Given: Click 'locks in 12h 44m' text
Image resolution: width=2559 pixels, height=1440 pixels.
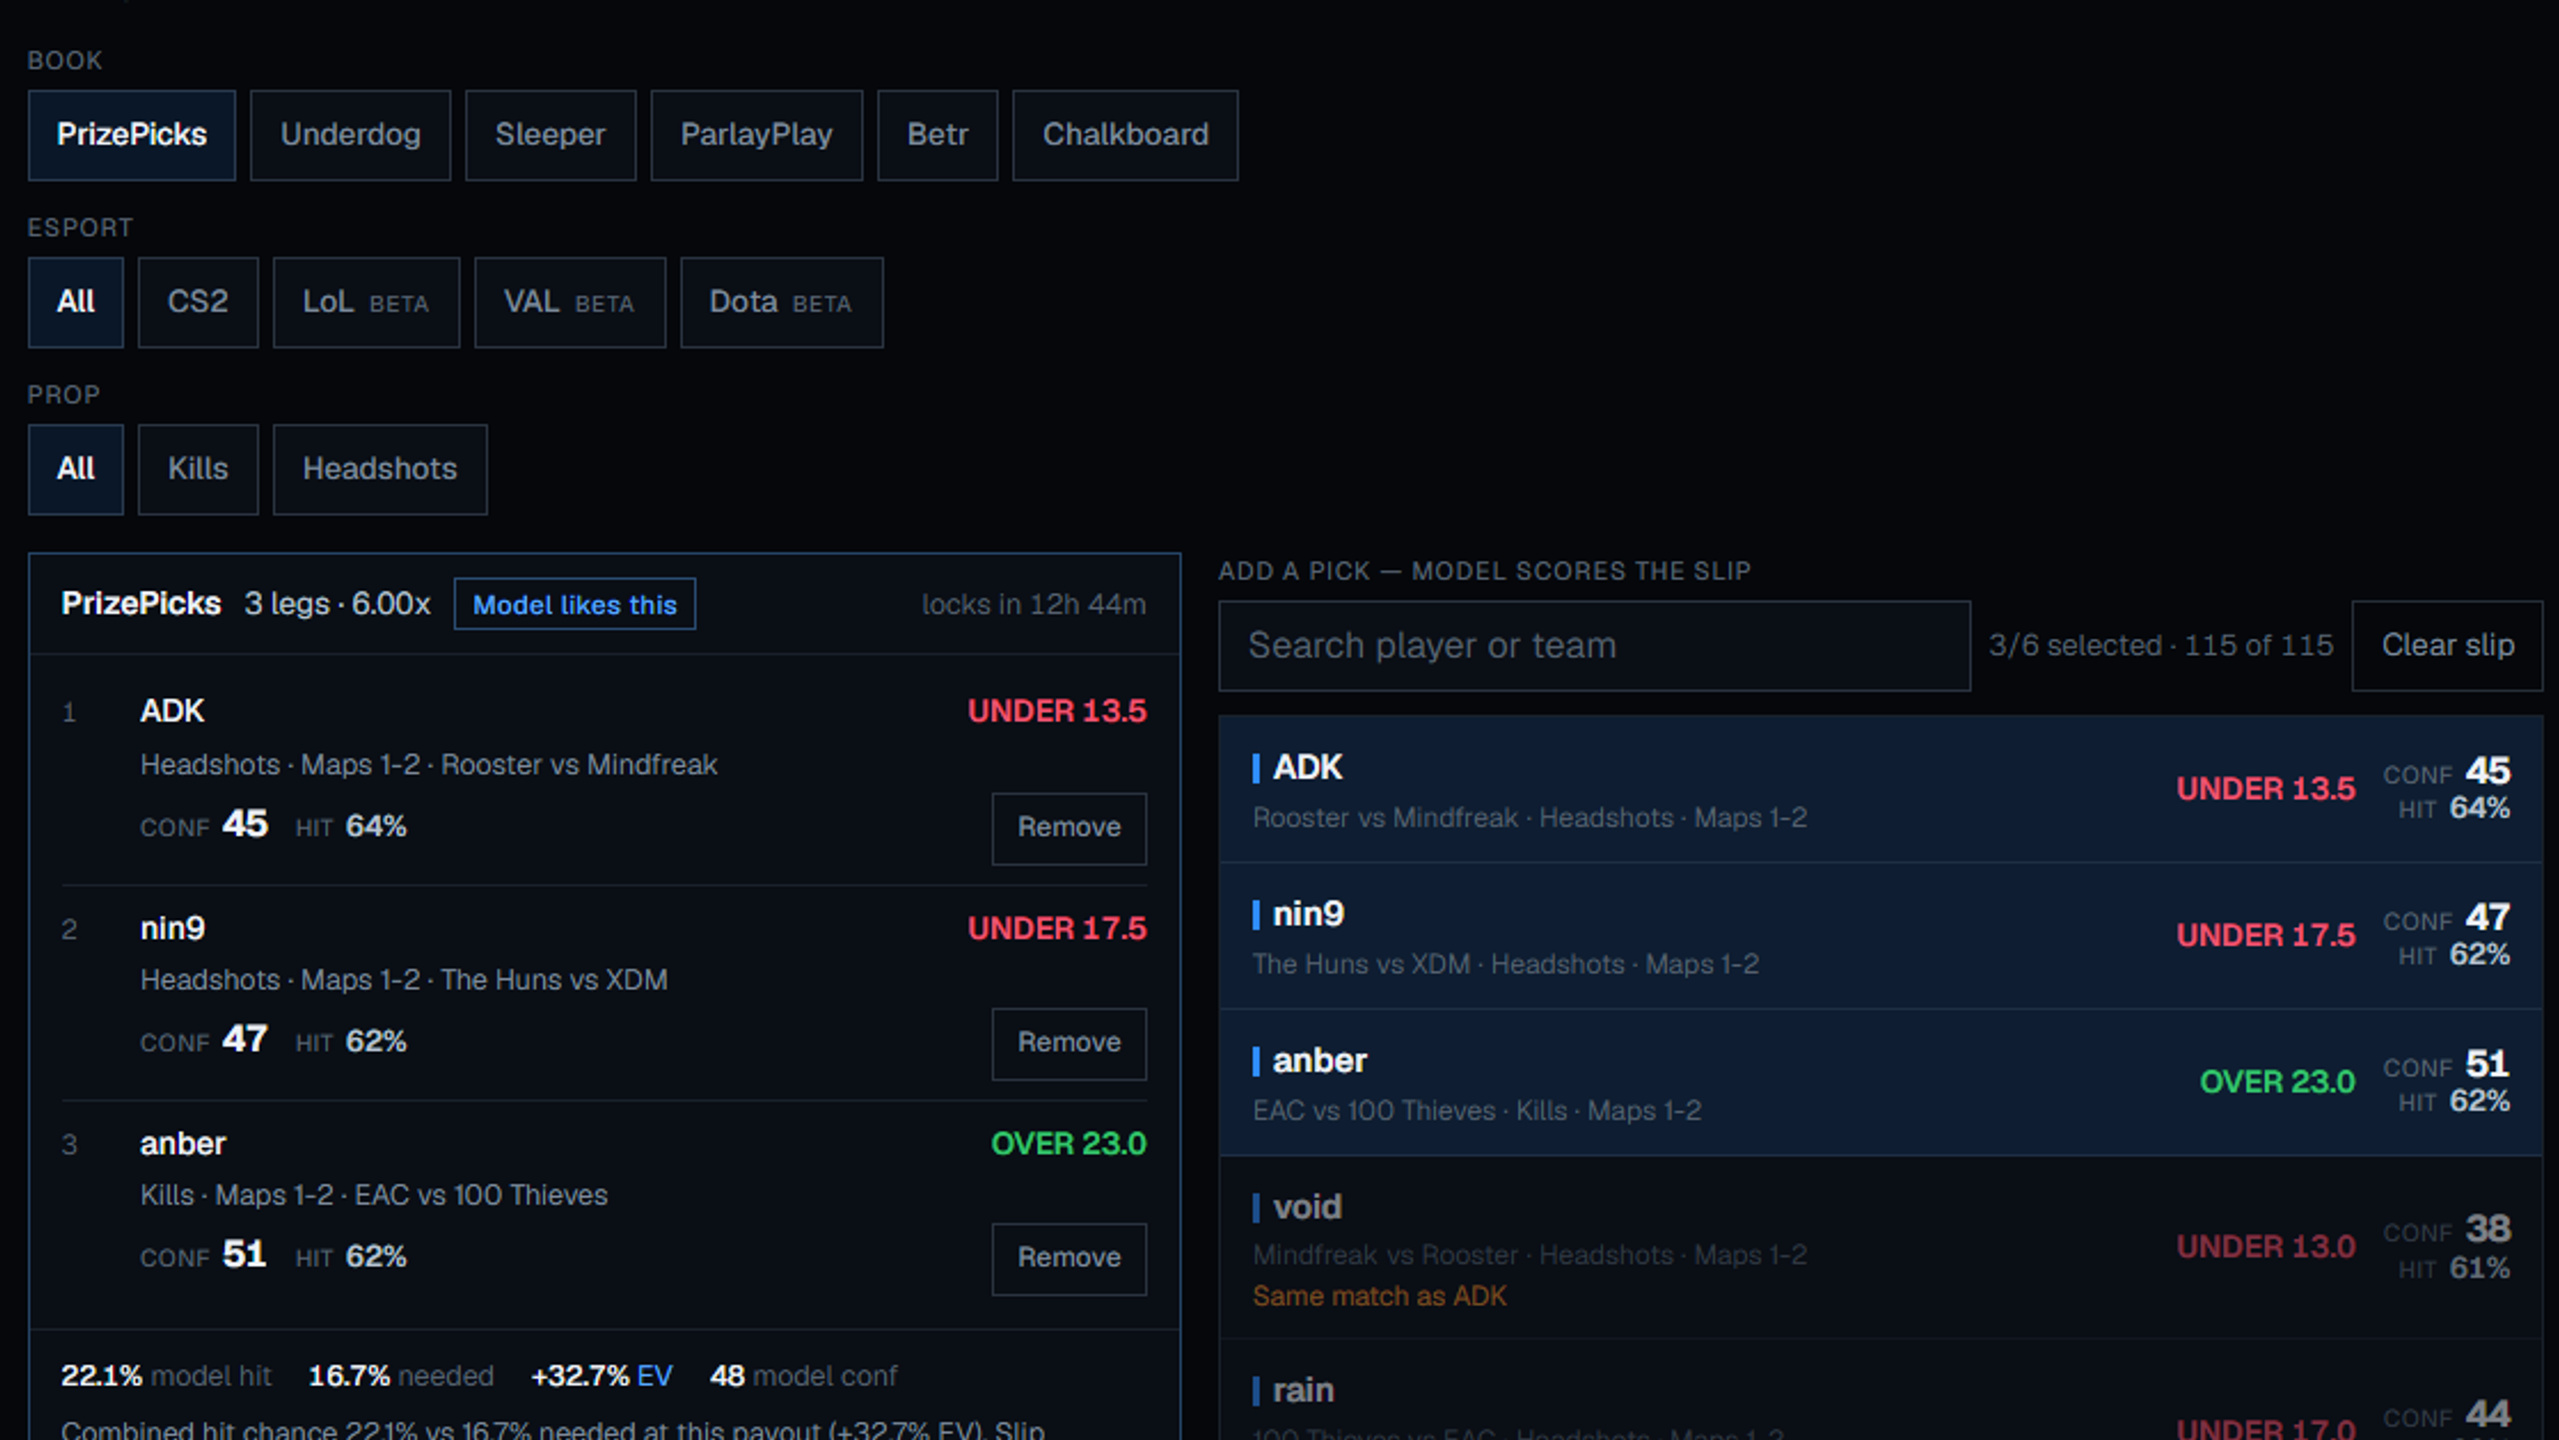Looking at the screenshot, I should coord(1033,604).
